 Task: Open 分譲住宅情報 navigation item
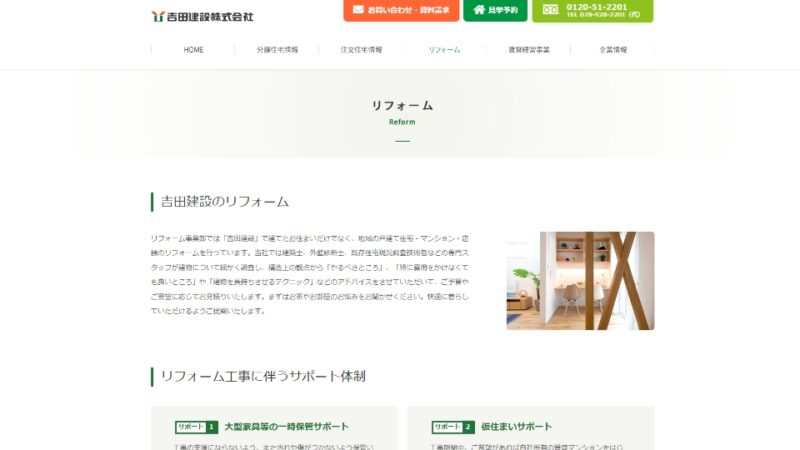[x=277, y=49]
